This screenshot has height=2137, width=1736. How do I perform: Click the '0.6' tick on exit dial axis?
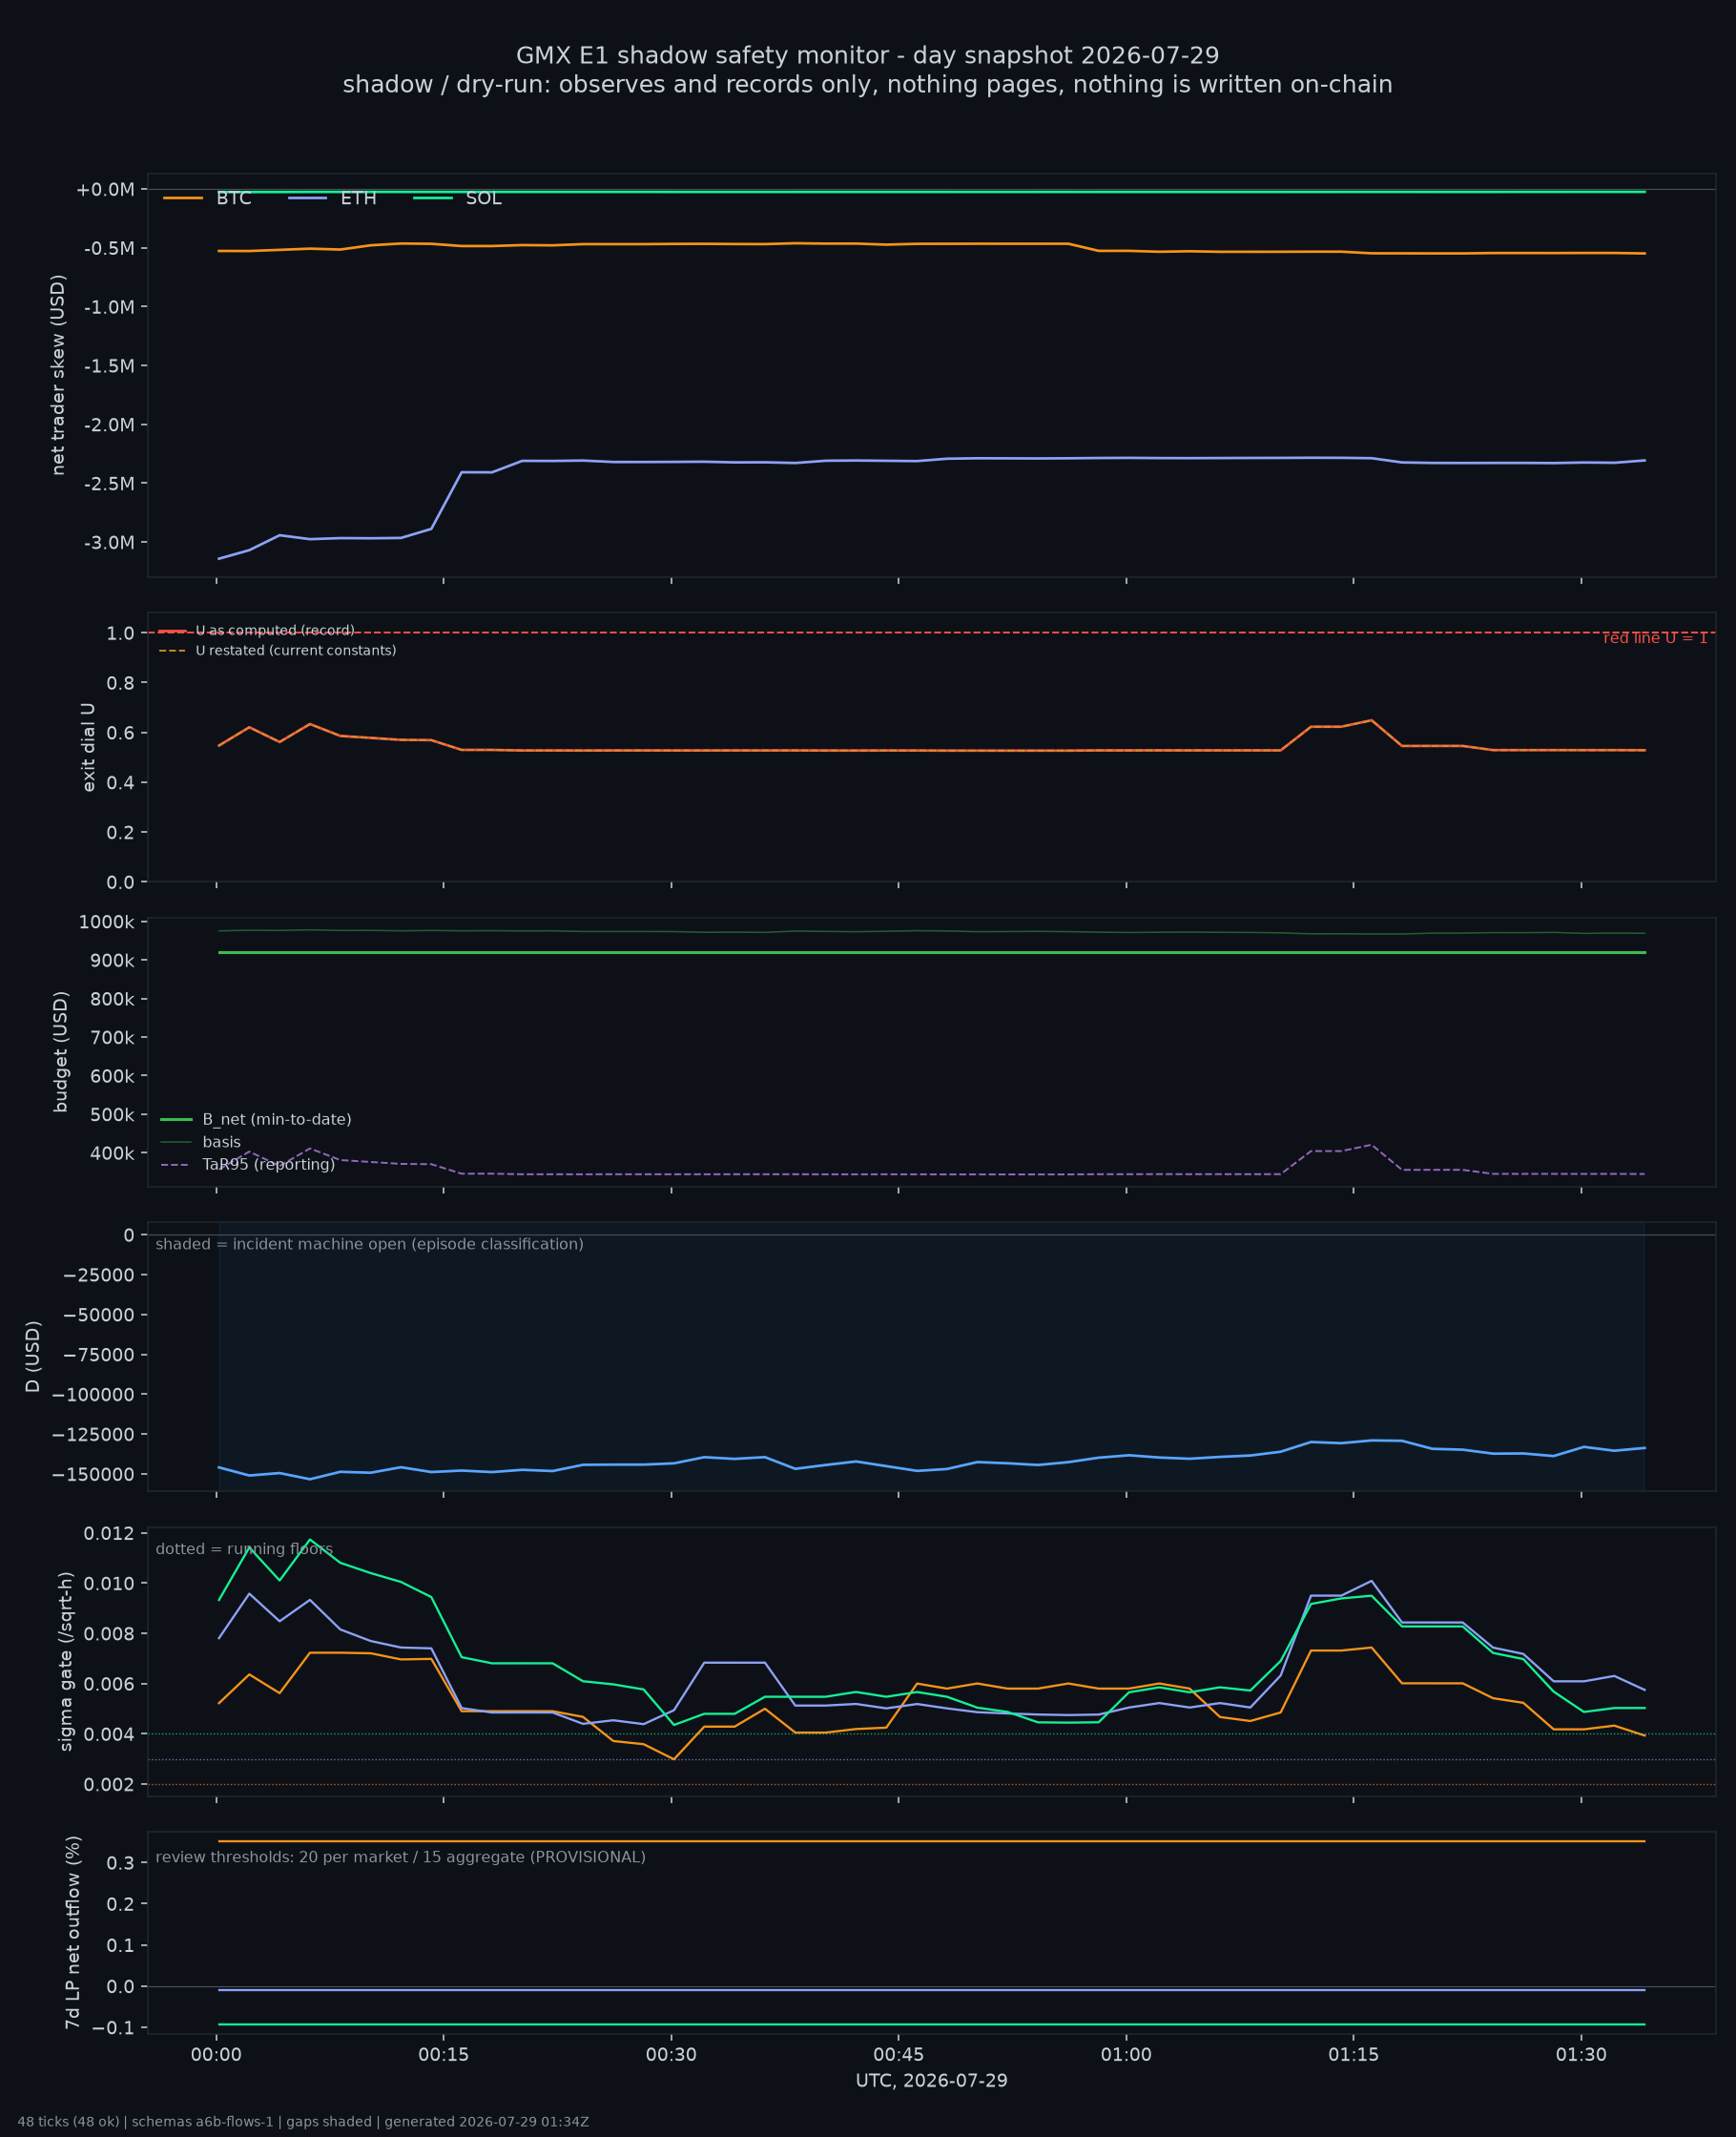[x=120, y=734]
